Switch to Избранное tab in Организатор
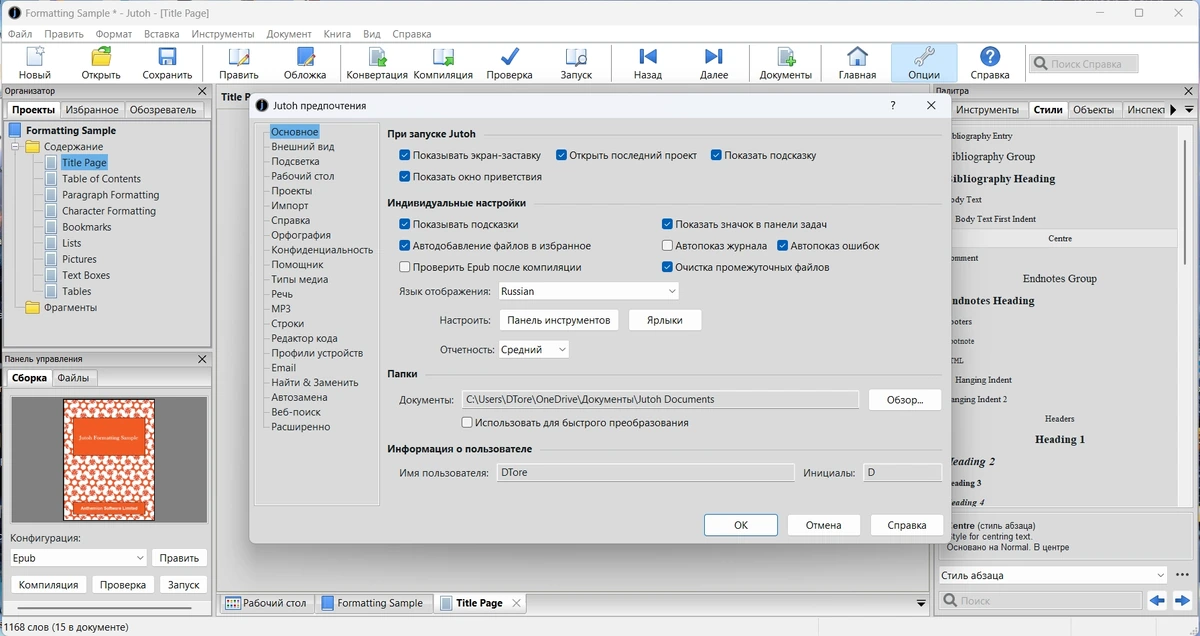The width and height of the screenshot is (1200, 636). [93, 110]
